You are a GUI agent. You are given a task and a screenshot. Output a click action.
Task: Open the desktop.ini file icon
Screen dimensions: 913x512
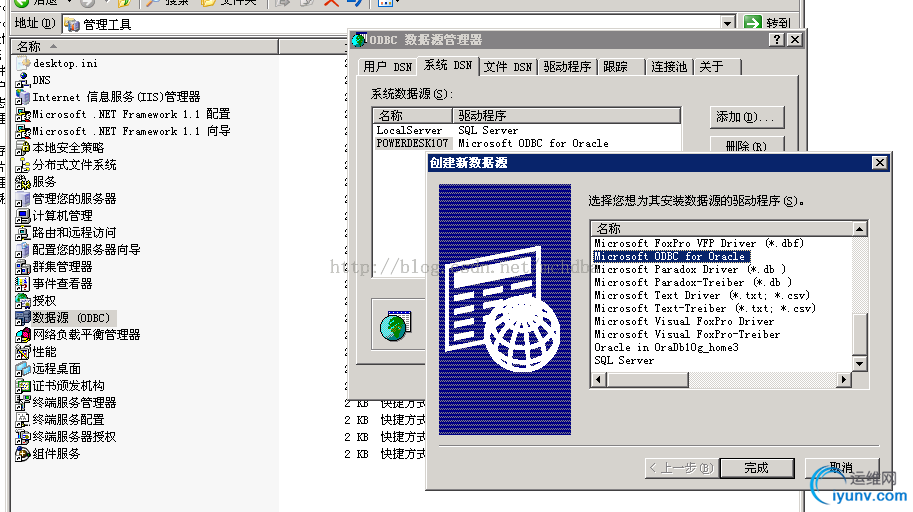click(23, 63)
